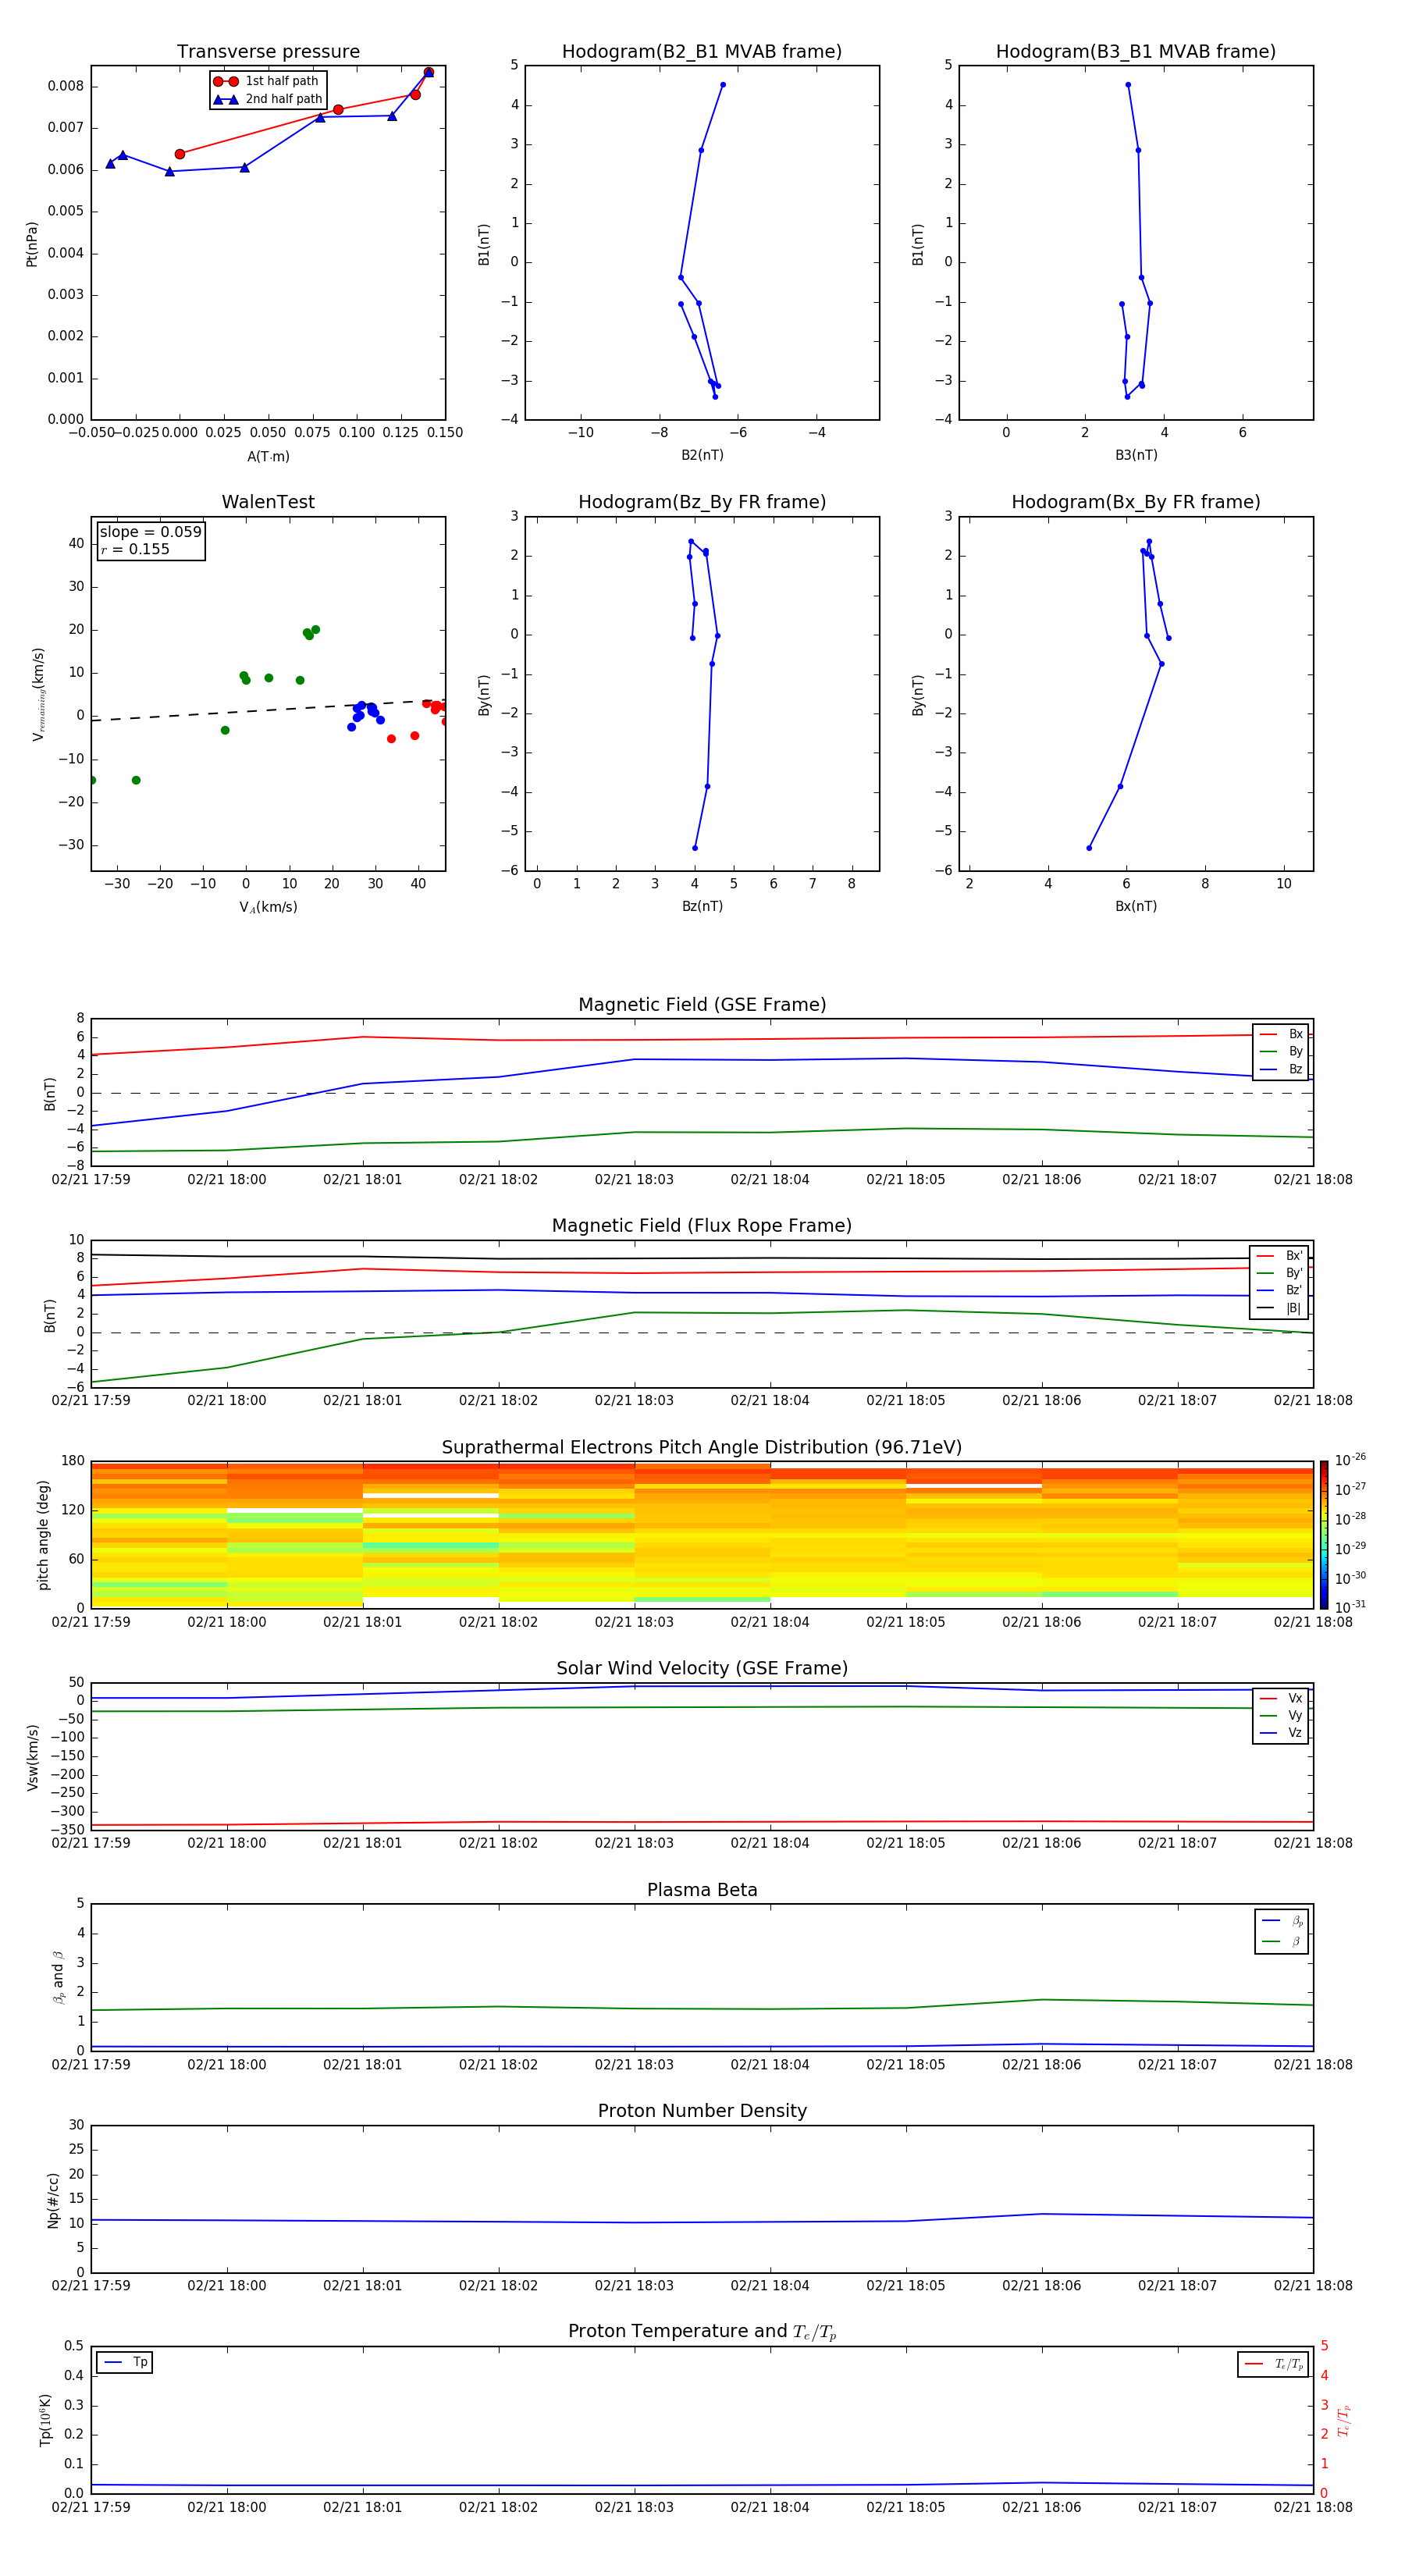Click the "Tp(10^6K)" y-axis label
Viewport: 1405px width, 2576px height.
pos(45,2420)
